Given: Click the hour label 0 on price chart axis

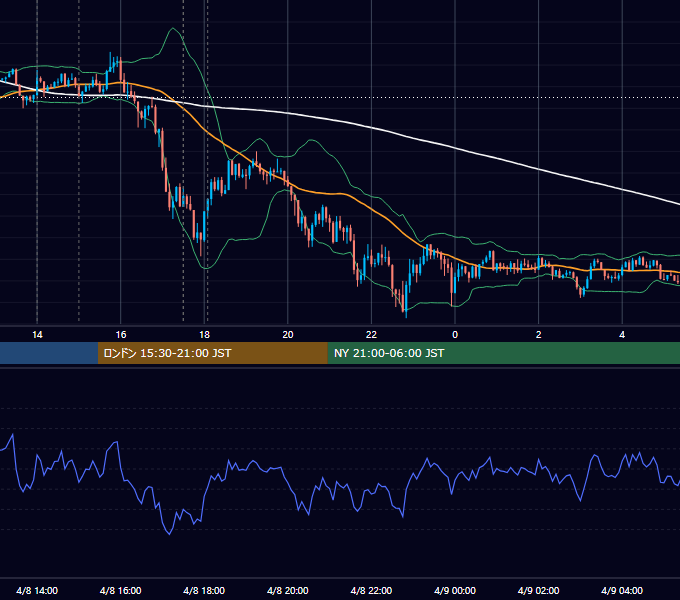Looking at the screenshot, I should click(x=455, y=335).
